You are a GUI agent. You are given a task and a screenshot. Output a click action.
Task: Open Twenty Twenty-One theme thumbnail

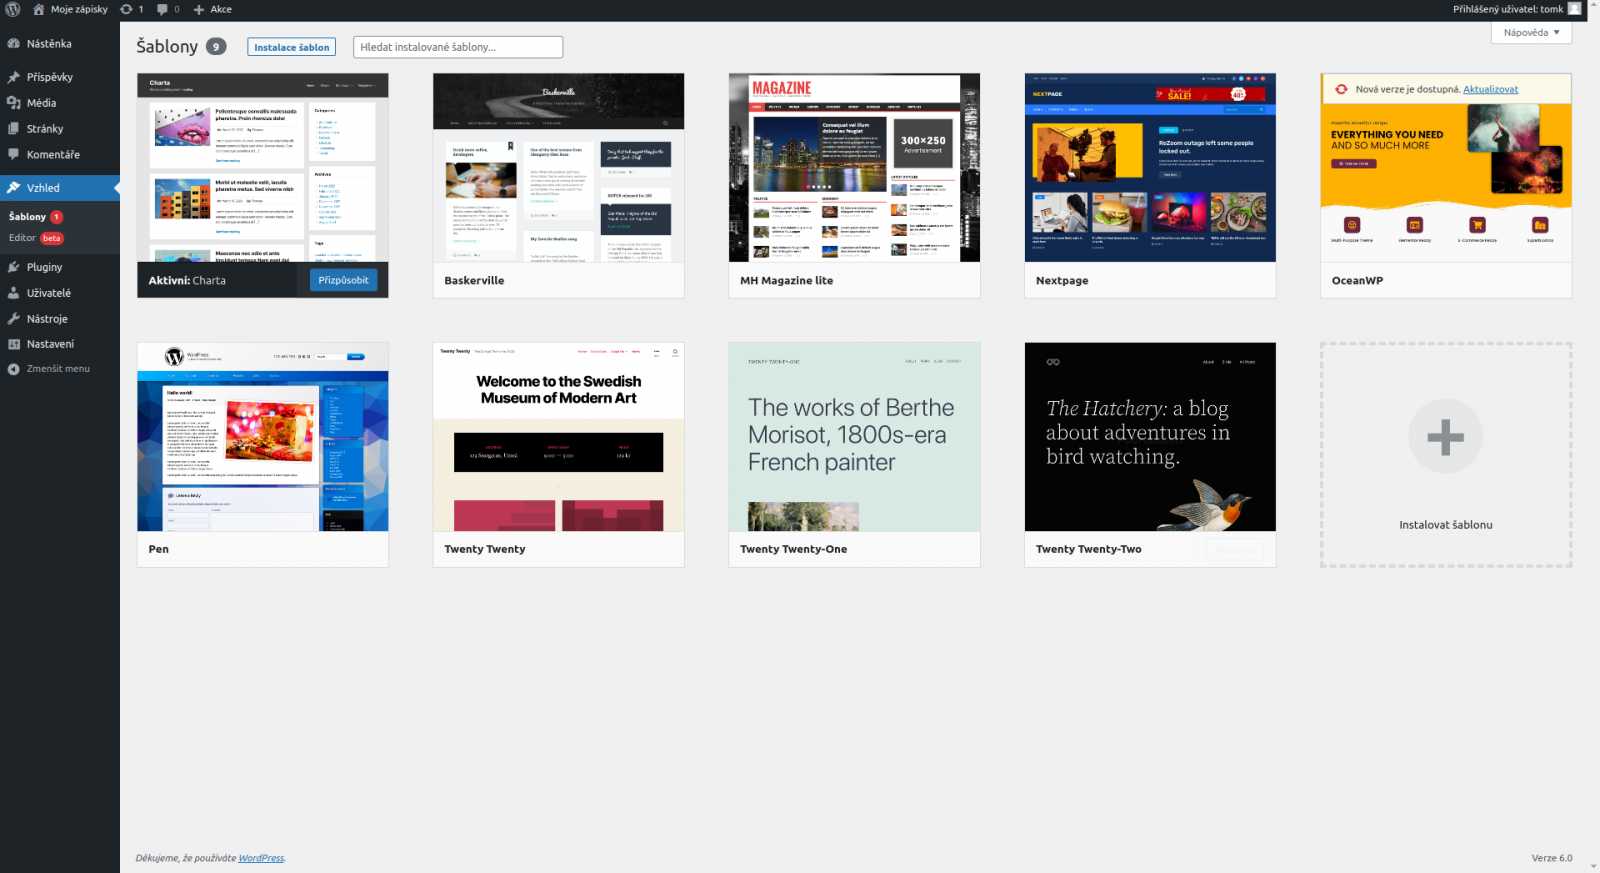pos(854,437)
